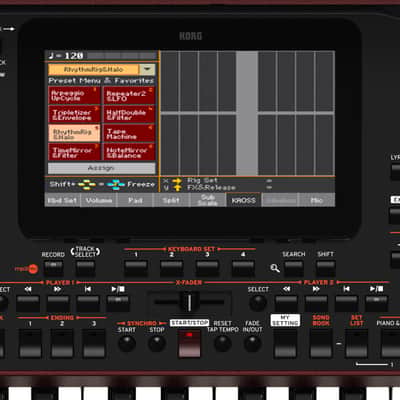Select the Repeater2 &LFO preset

point(129,96)
